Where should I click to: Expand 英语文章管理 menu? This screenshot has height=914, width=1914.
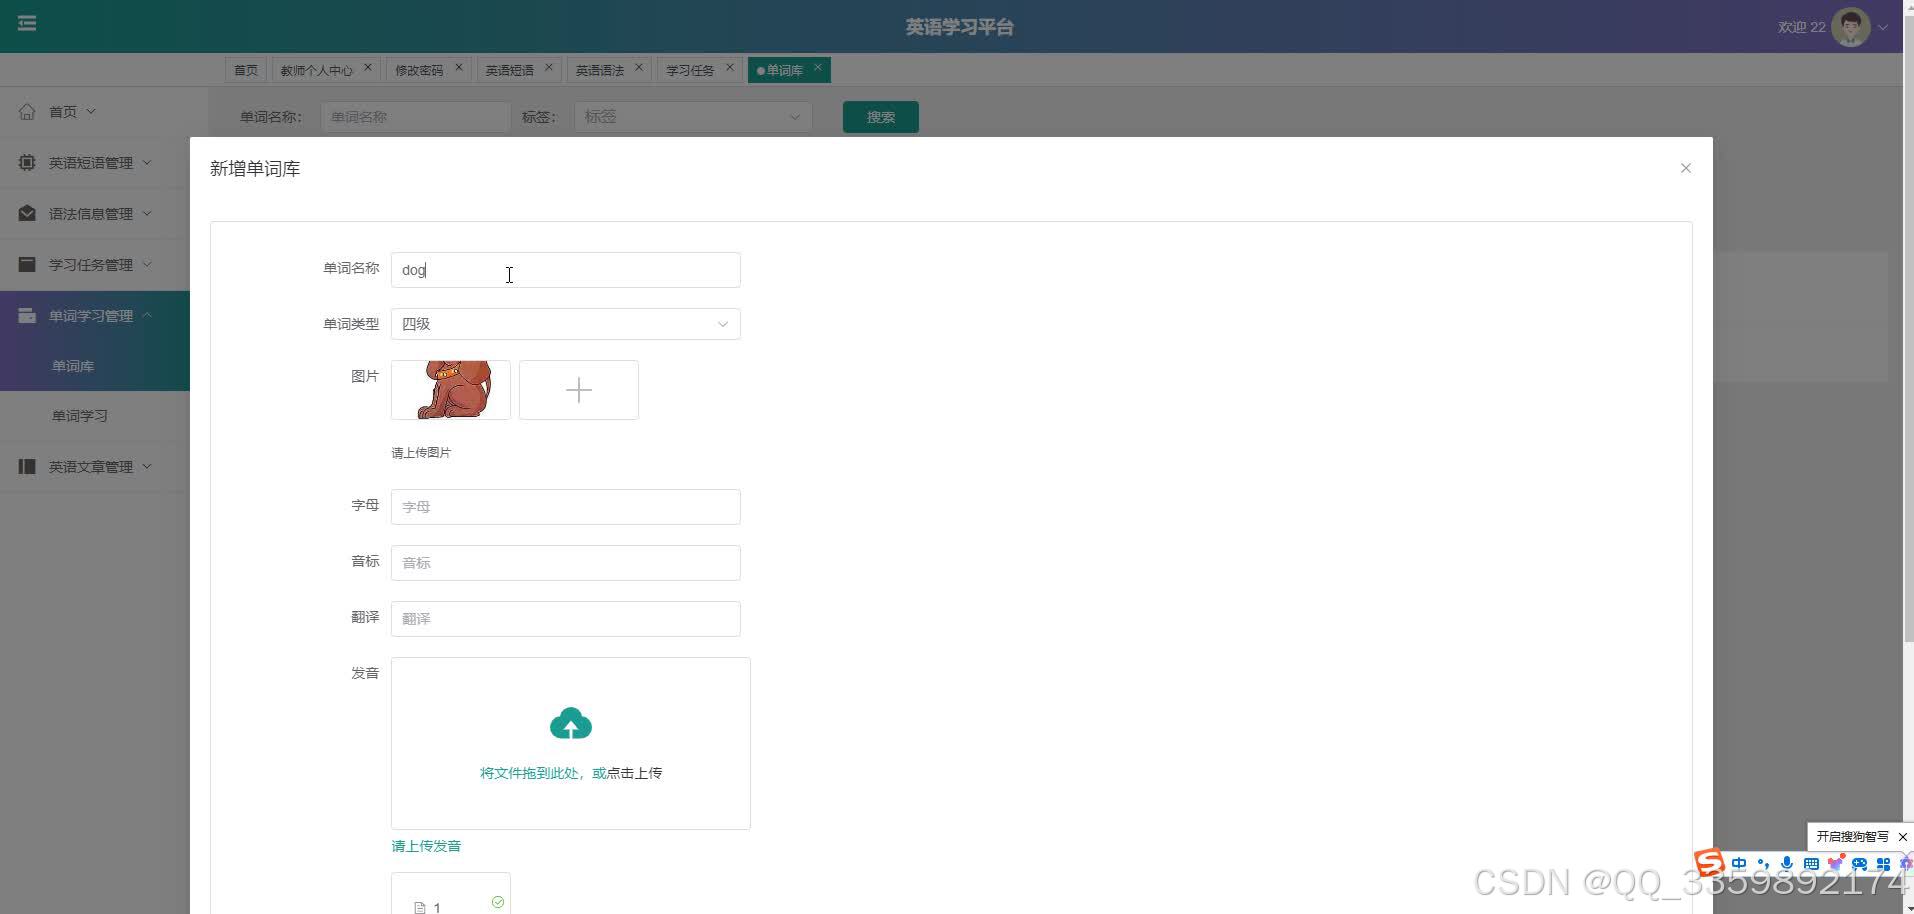[x=147, y=466]
